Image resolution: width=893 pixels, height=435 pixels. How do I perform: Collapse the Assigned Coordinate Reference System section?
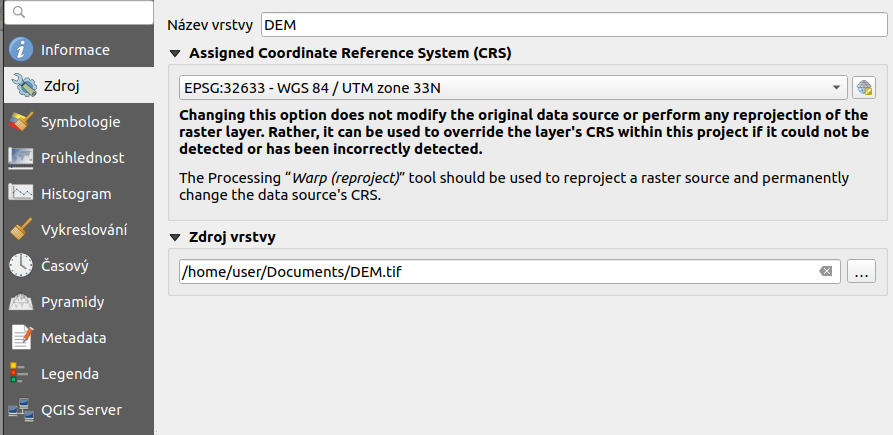(x=175, y=54)
